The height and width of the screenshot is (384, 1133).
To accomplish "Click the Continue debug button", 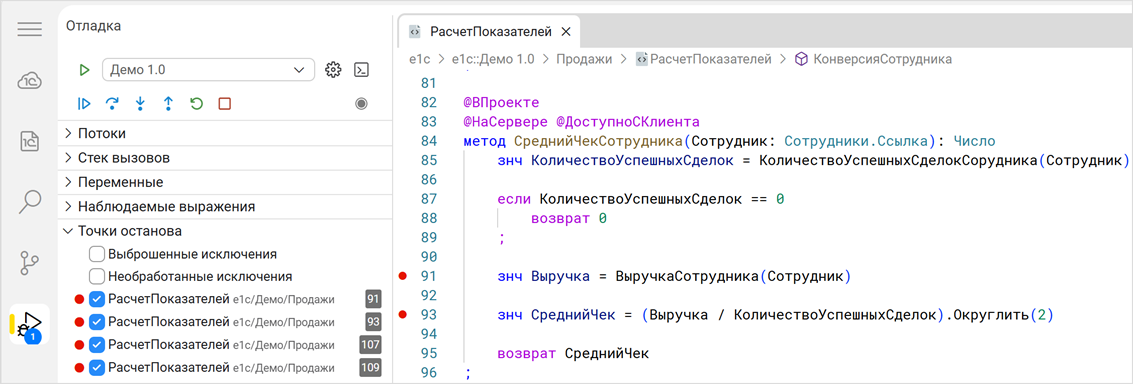I will click(84, 103).
